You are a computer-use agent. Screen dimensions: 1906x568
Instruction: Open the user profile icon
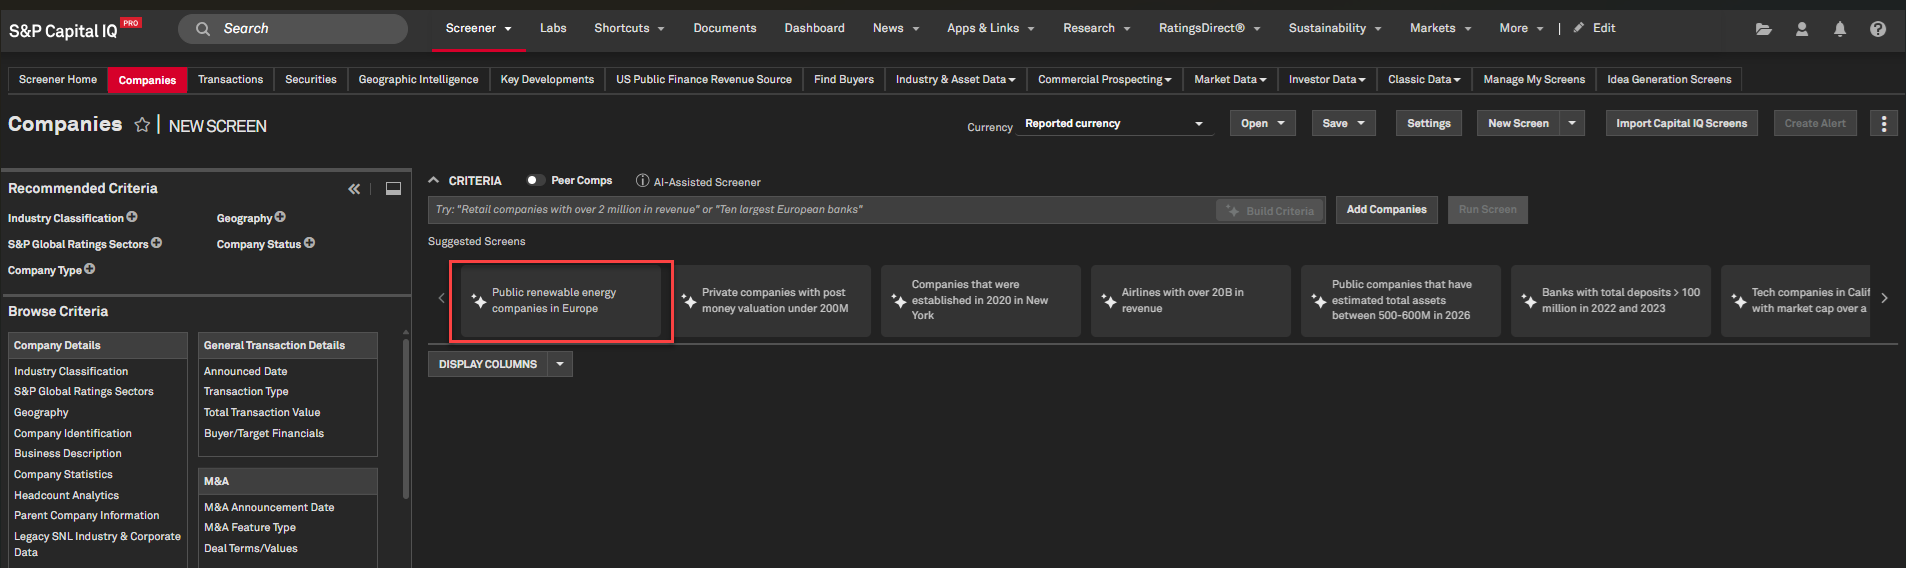coord(1801,29)
